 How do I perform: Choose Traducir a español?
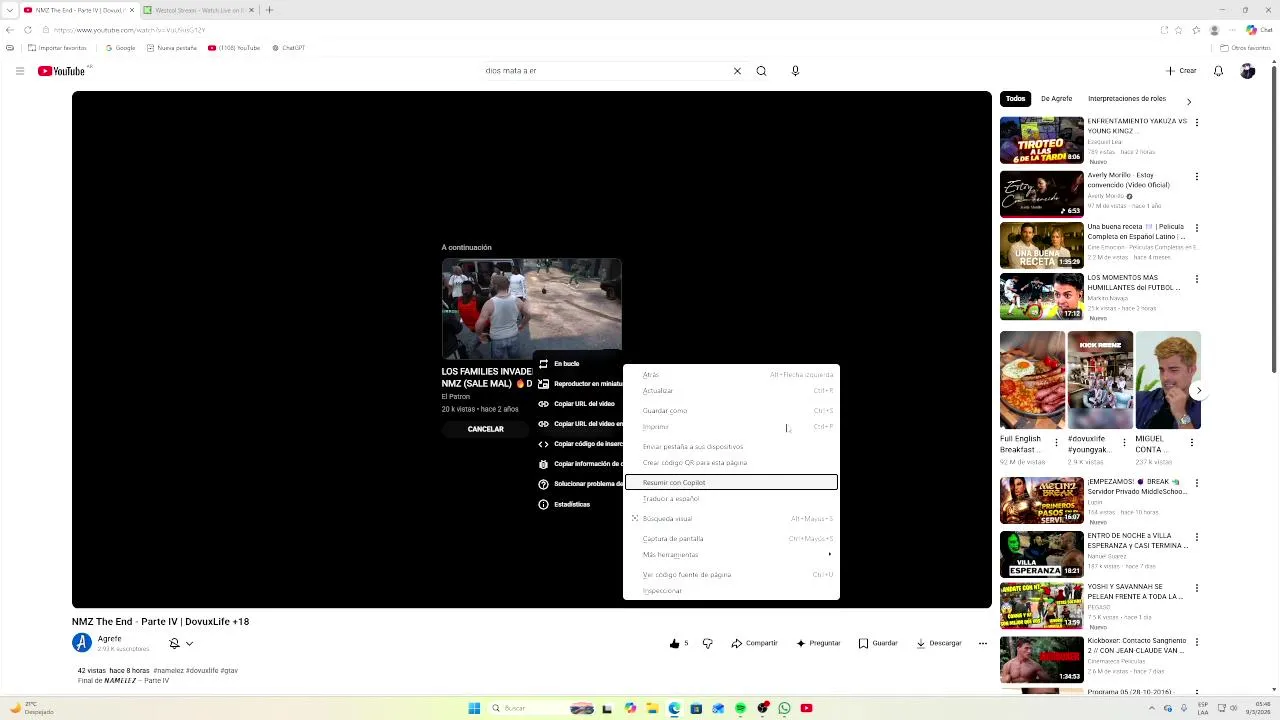[x=731, y=499]
